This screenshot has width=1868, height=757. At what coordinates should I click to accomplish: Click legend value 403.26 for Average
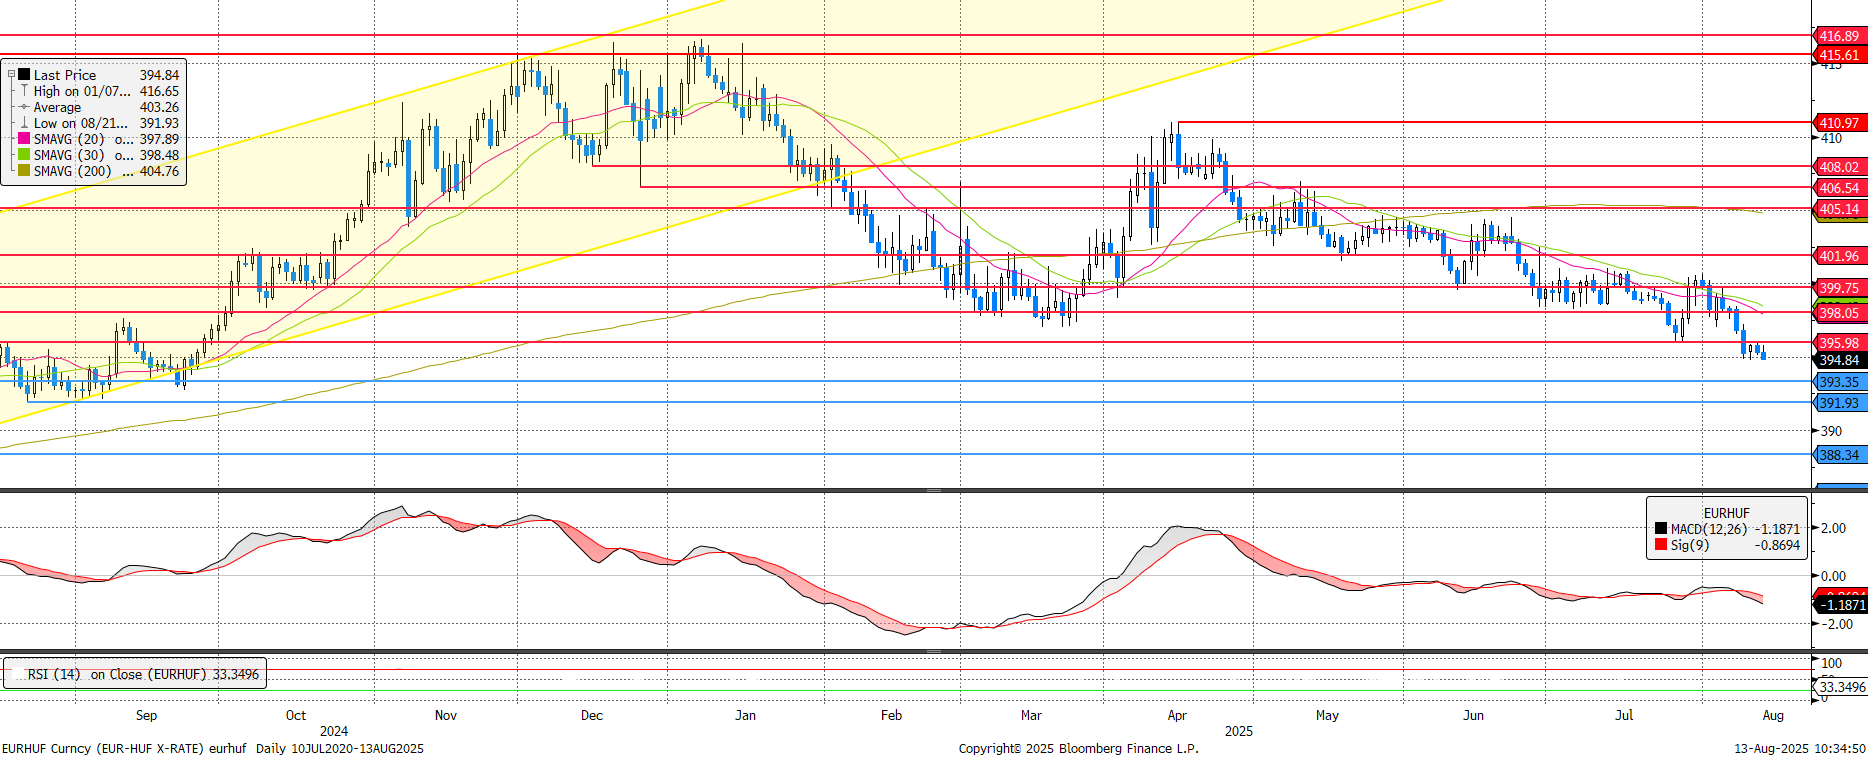point(159,107)
